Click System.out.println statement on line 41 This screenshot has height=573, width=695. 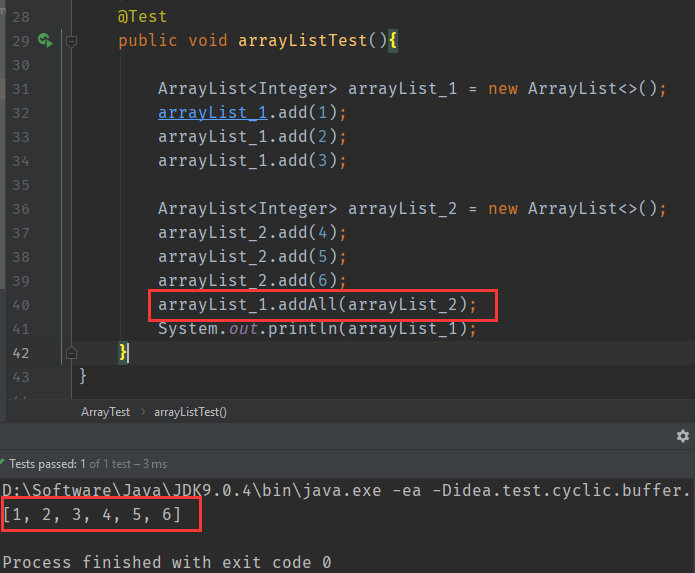pyautogui.click(x=317, y=329)
